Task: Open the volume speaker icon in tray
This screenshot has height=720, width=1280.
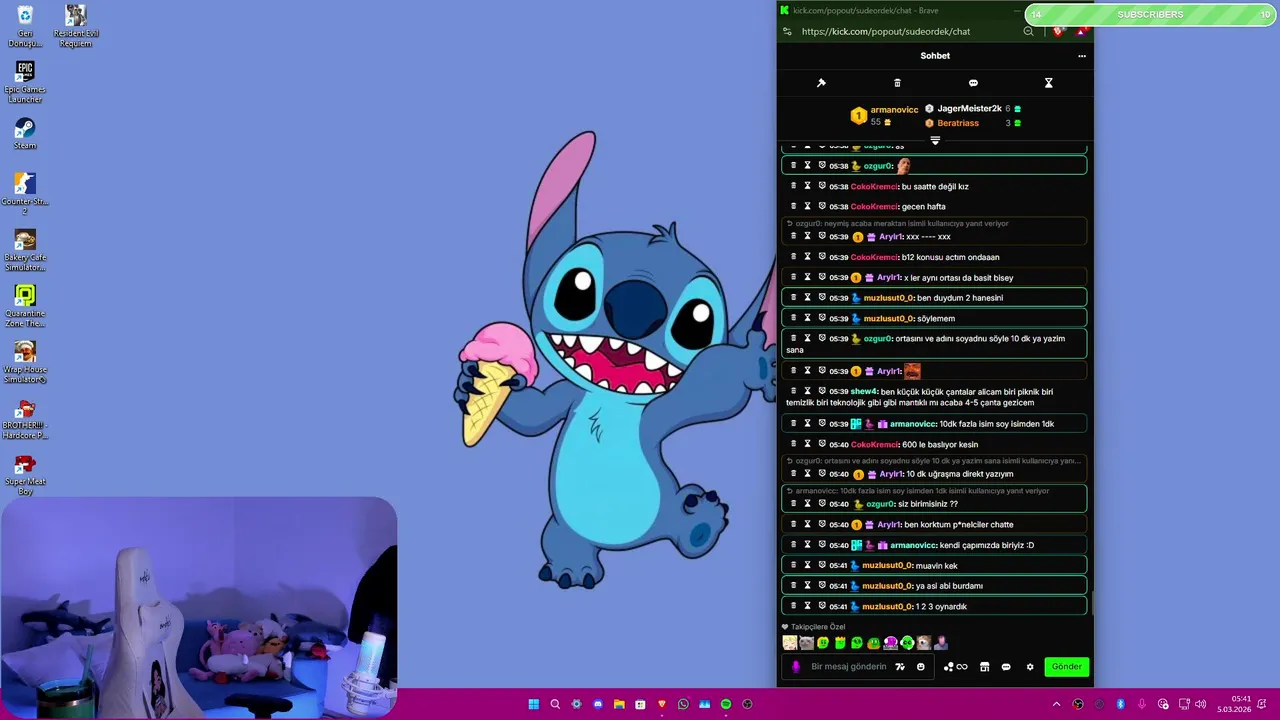Action: (1200, 704)
